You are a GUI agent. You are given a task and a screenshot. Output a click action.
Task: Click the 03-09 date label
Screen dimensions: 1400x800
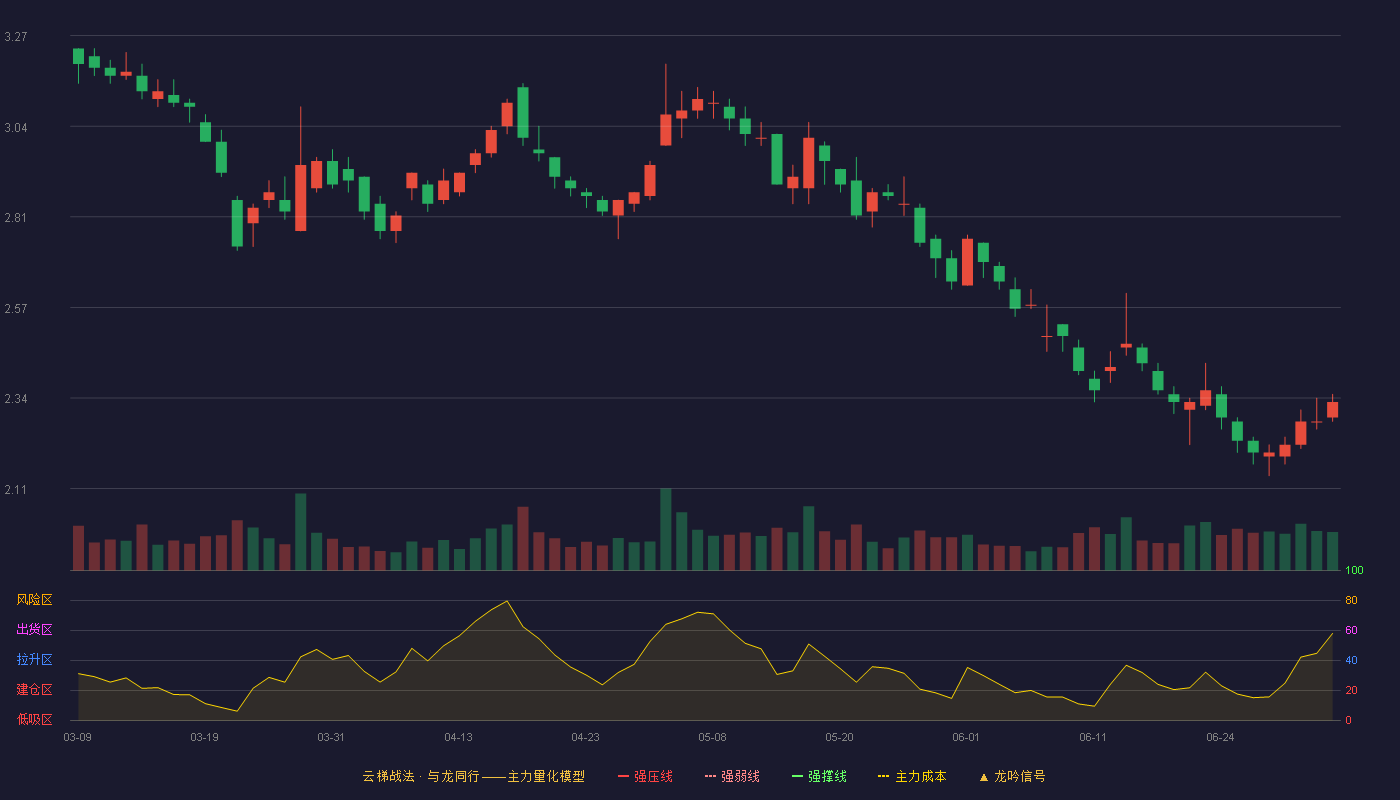(78, 737)
